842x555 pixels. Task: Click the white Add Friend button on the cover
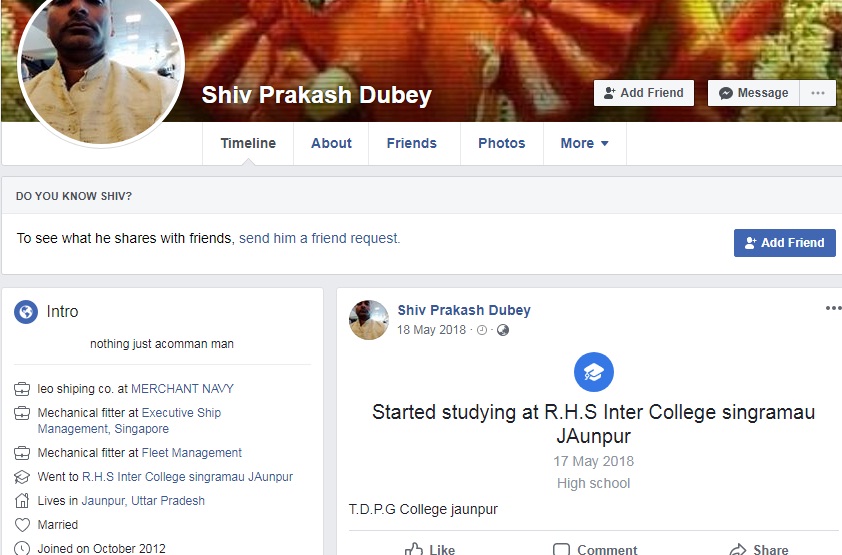tap(644, 93)
